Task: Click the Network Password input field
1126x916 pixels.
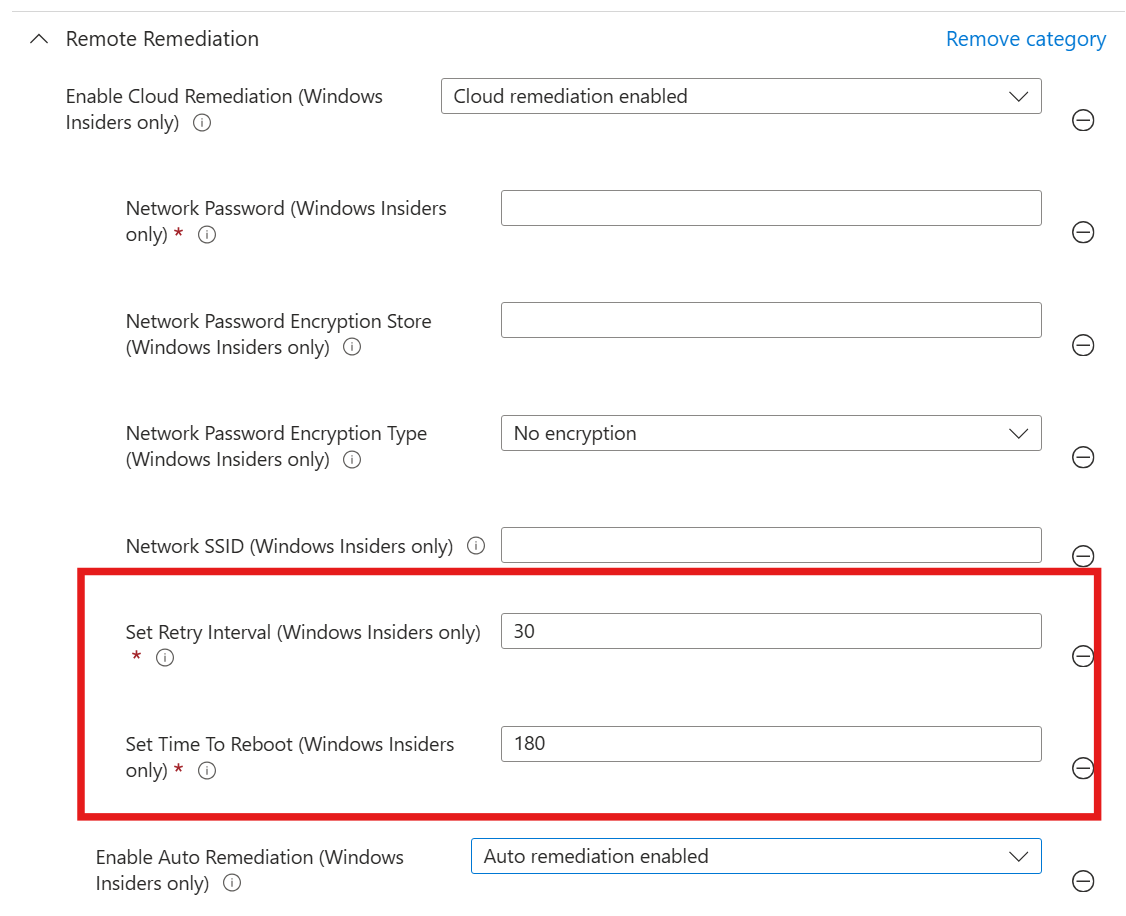Action: coord(770,207)
